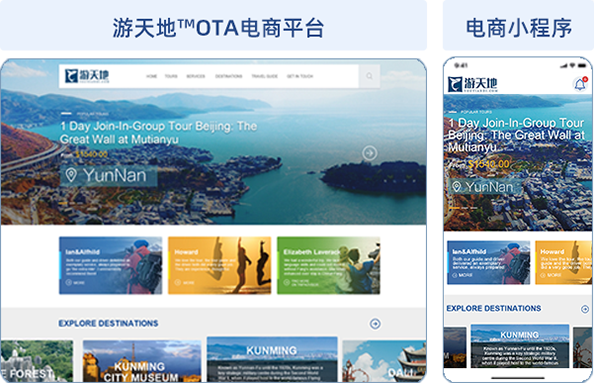Tap the 游天地 logo in the mini program
The height and width of the screenshot is (387, 594).
pyautogui.click(x=472, y=84)
